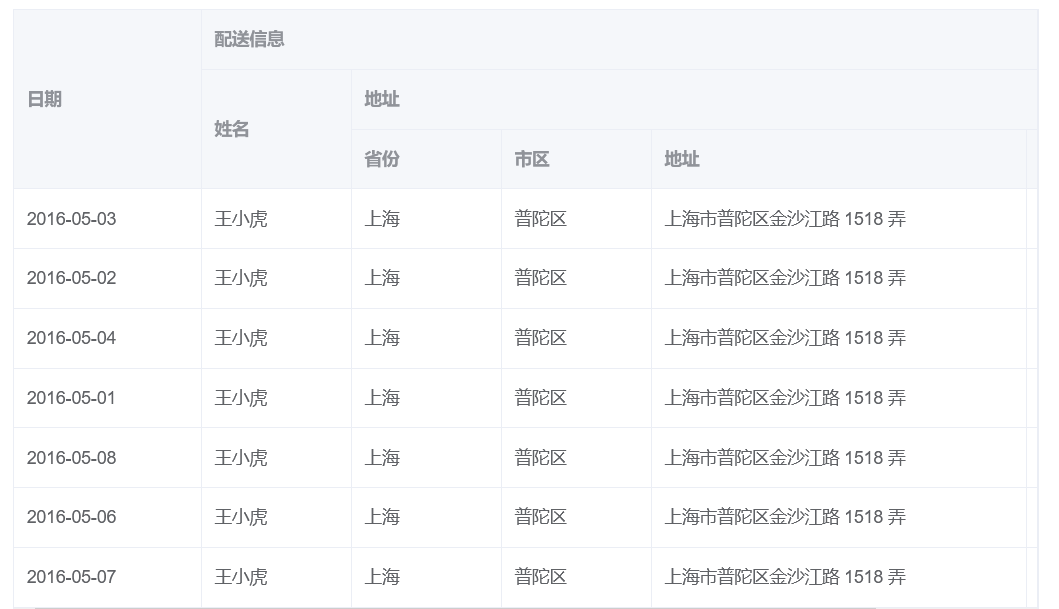Select the 2016-05-06 date cell

click(71, 517)
